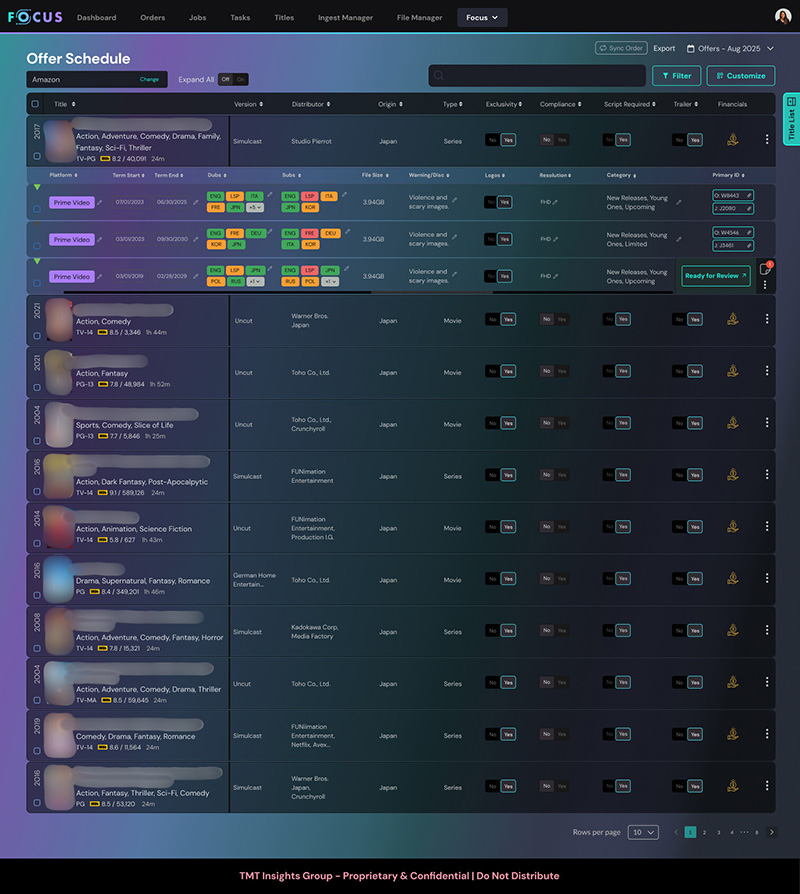The height and width of the screenshot is (894, 800).
Task: Click financials icon for Warner Bros. Japan movie
Action: tap(732, 320)
